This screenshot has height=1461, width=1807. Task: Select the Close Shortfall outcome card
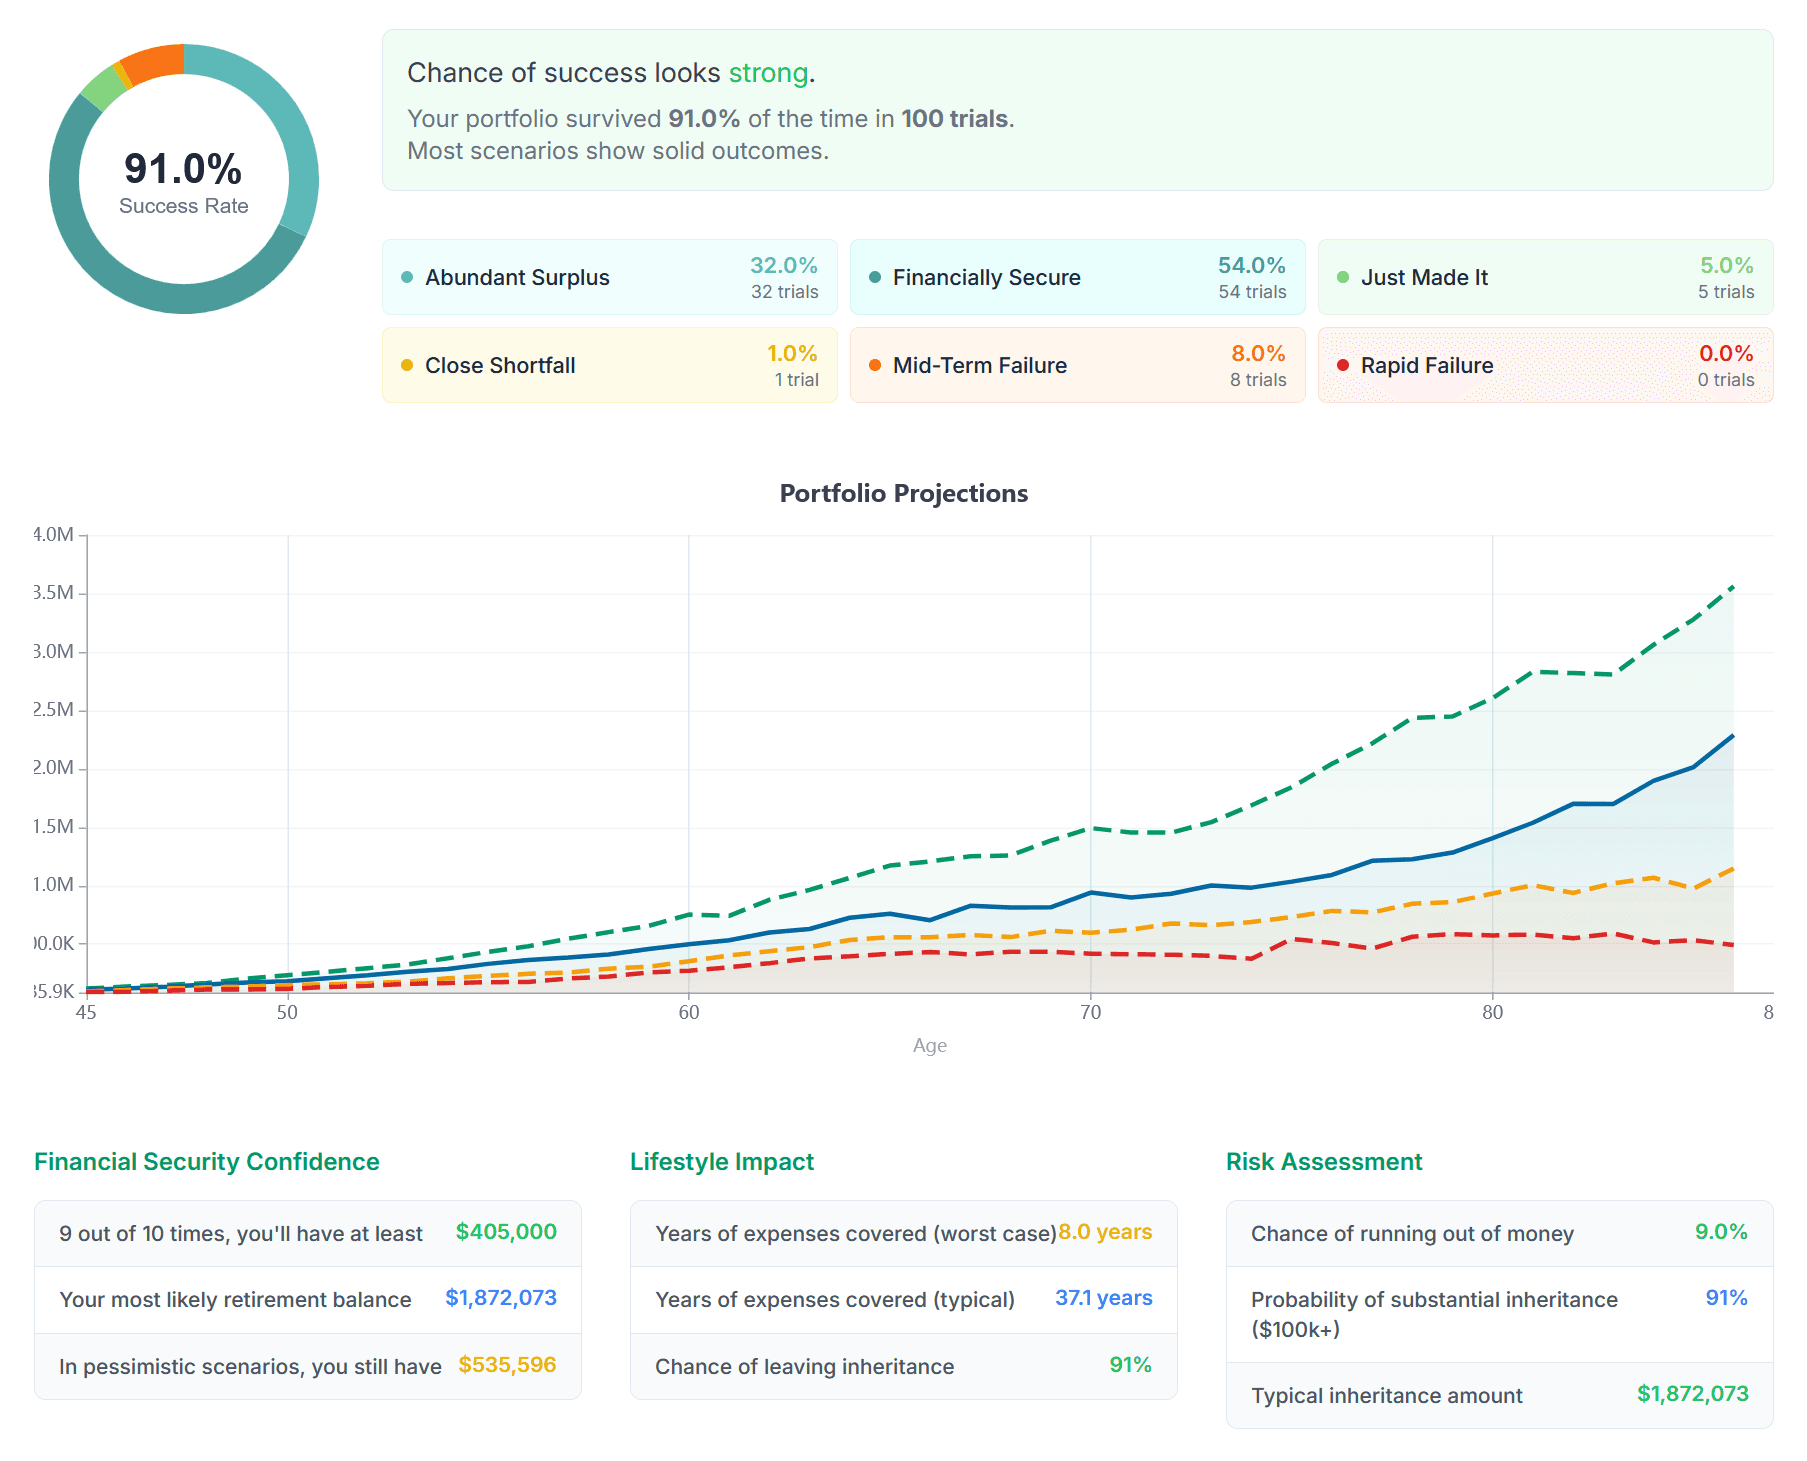tap(609, 365)
